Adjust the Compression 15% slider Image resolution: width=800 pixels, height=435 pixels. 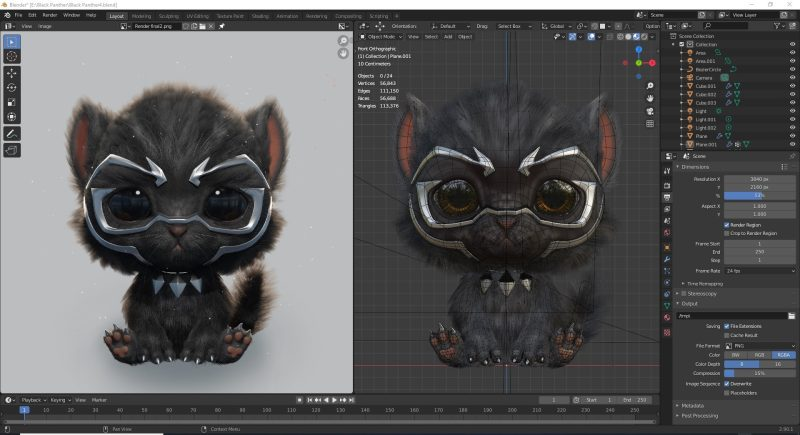pyautogui.click(x=760, y=373)
